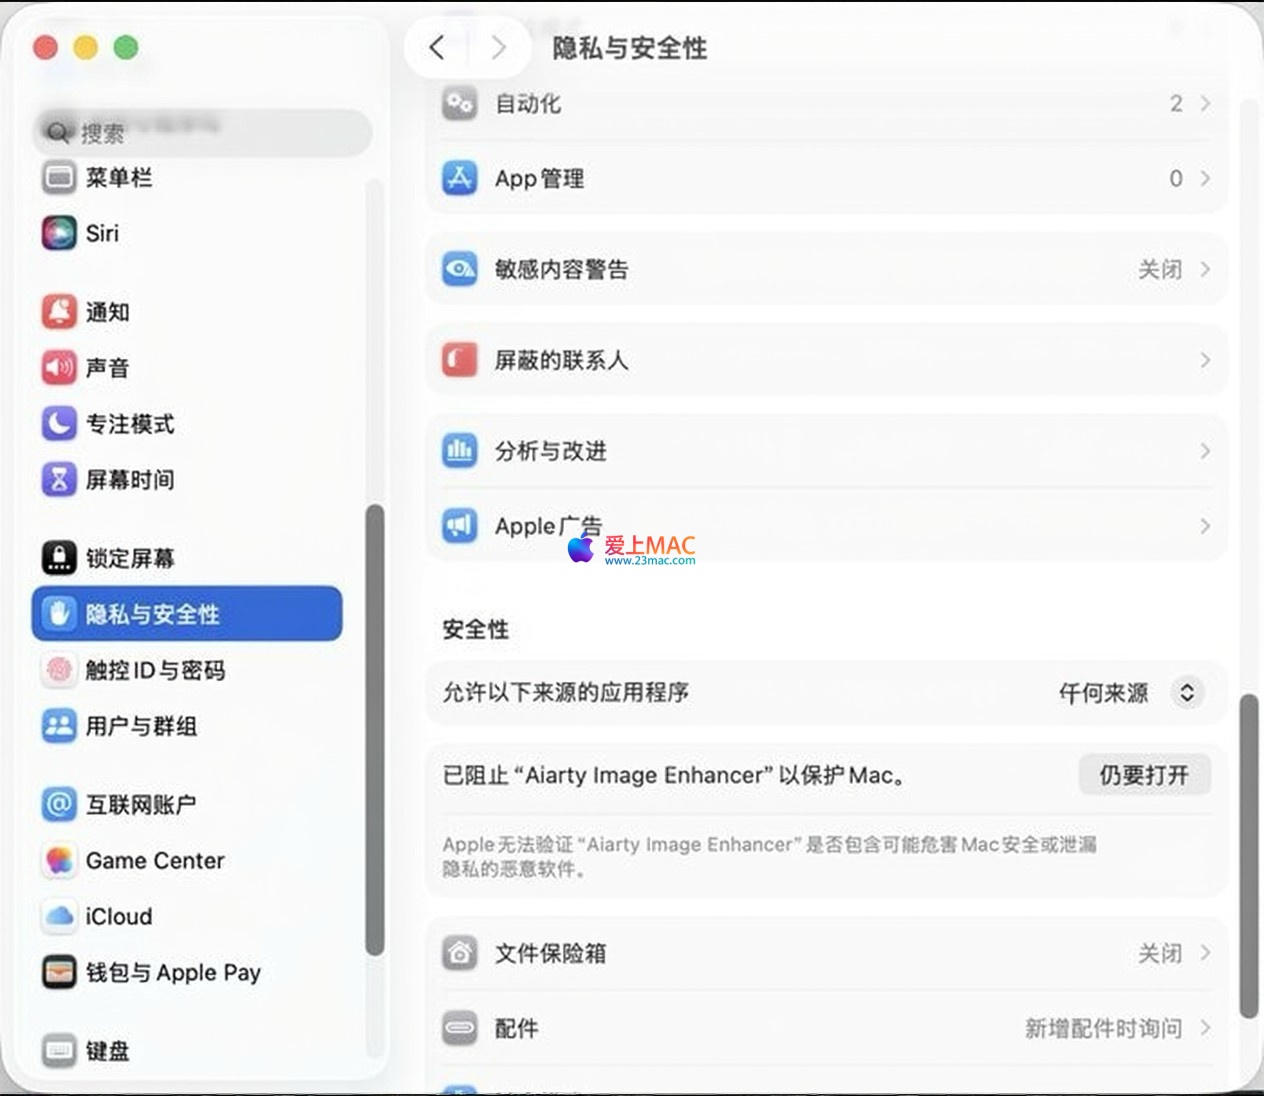This screenshot has height=1096, width=1264.
Task: Select the 专注模式 moon icon
Action: pyautogui.click(x=59, y=424)
